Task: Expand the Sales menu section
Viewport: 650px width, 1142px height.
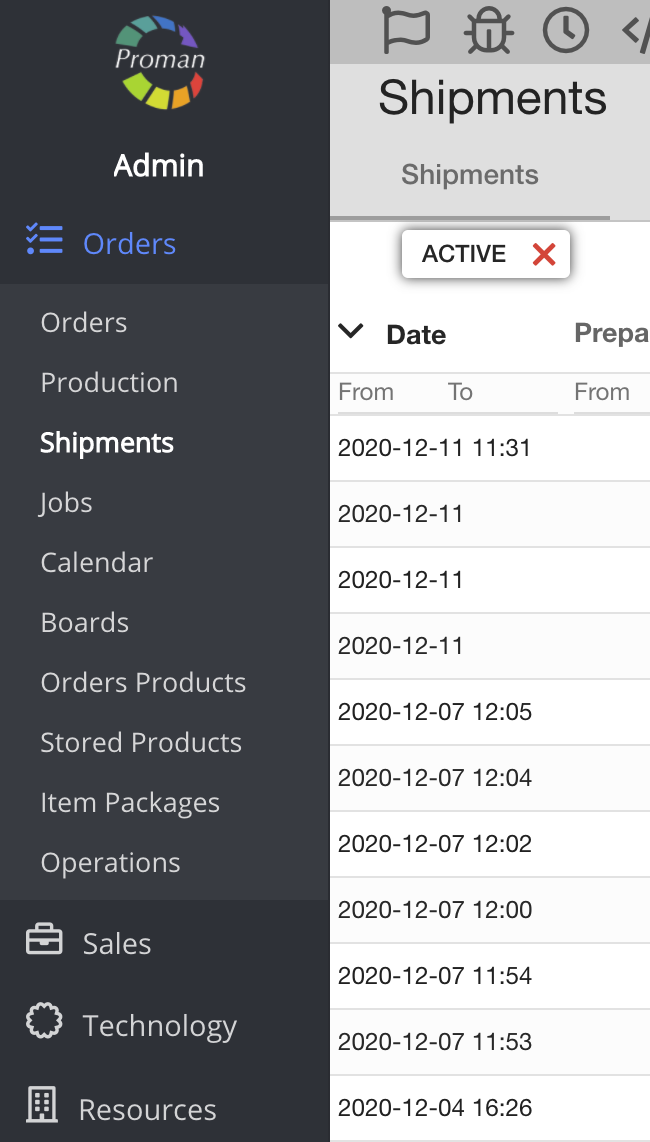Action: [117, 943]
